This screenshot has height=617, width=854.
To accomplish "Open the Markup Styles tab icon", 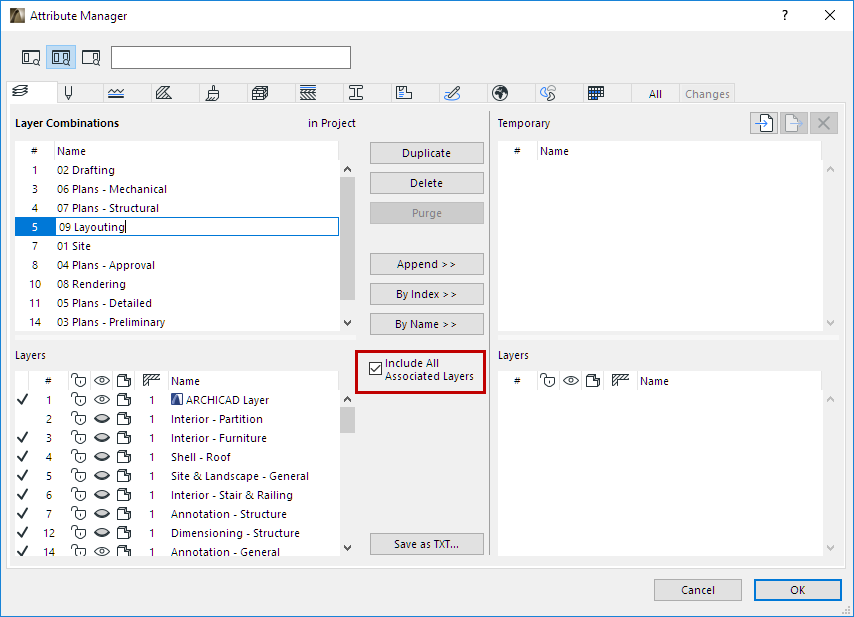I will 452,93.
